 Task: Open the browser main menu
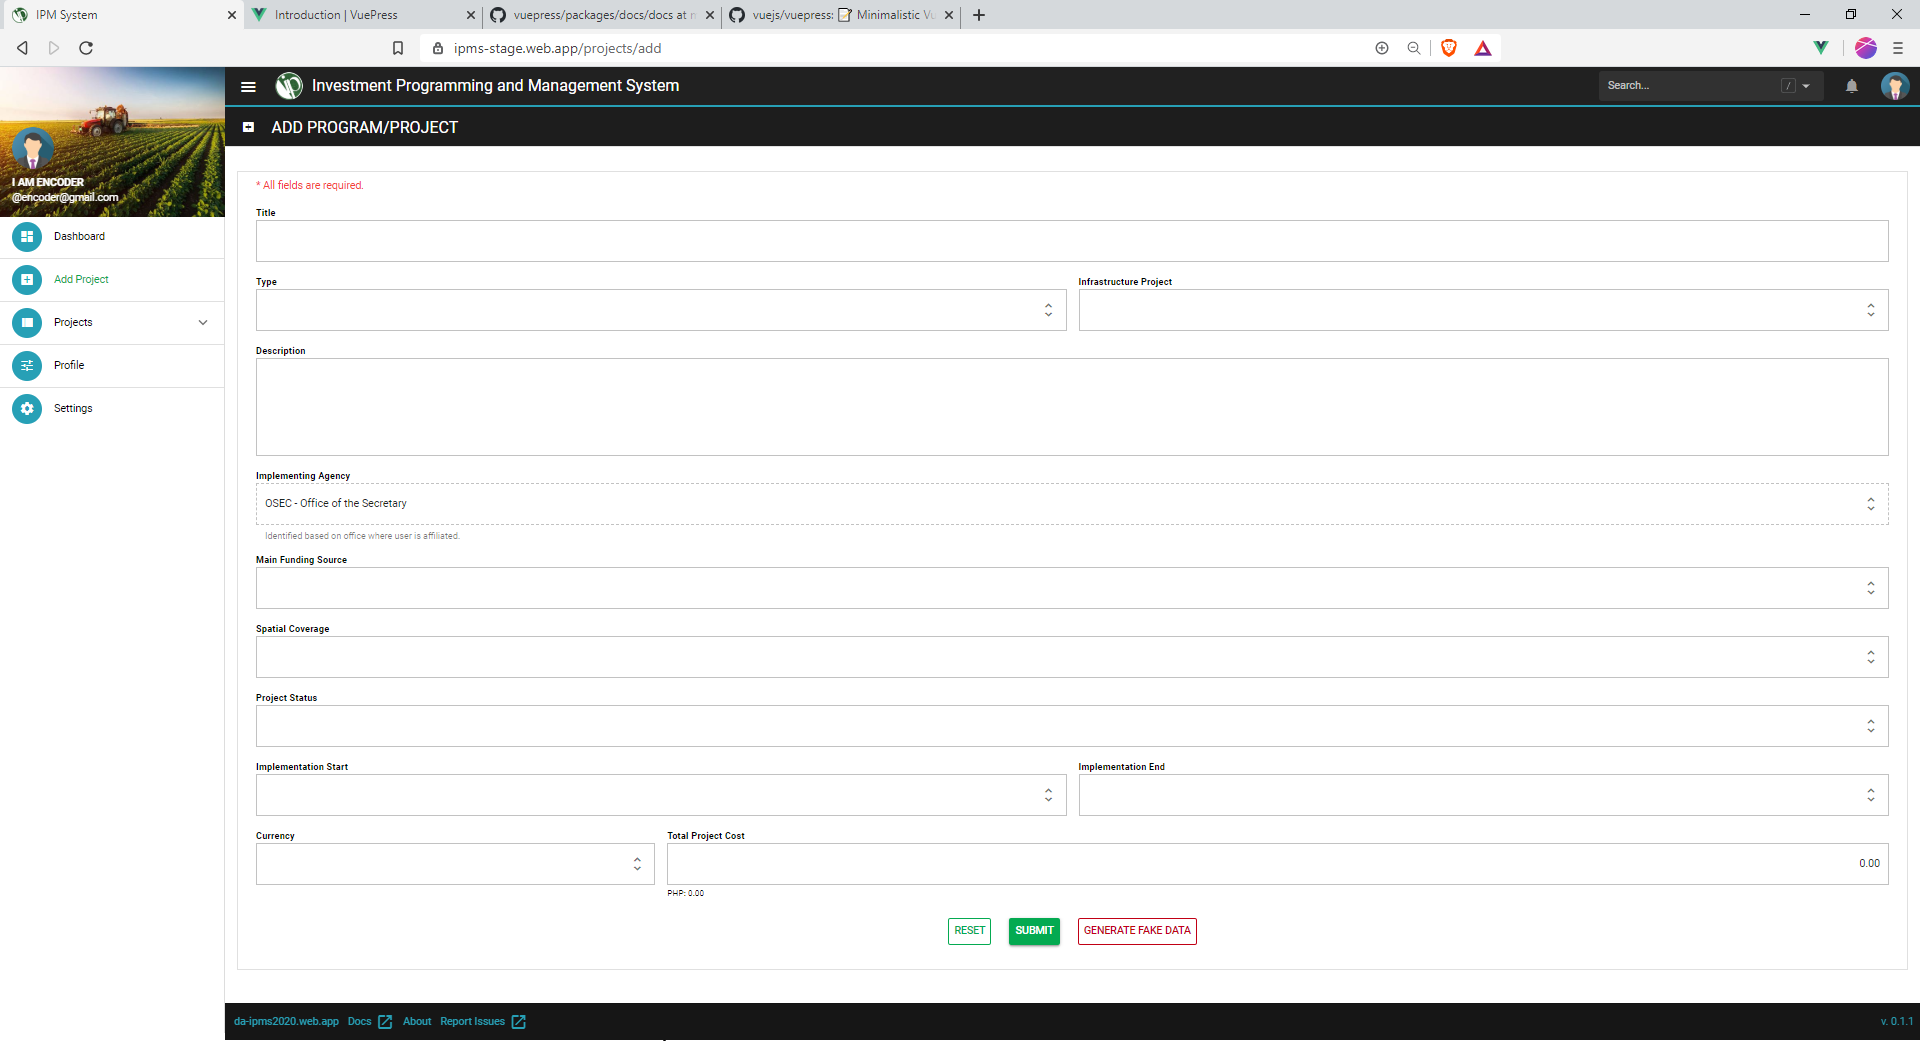click(x=1898, y=48)
